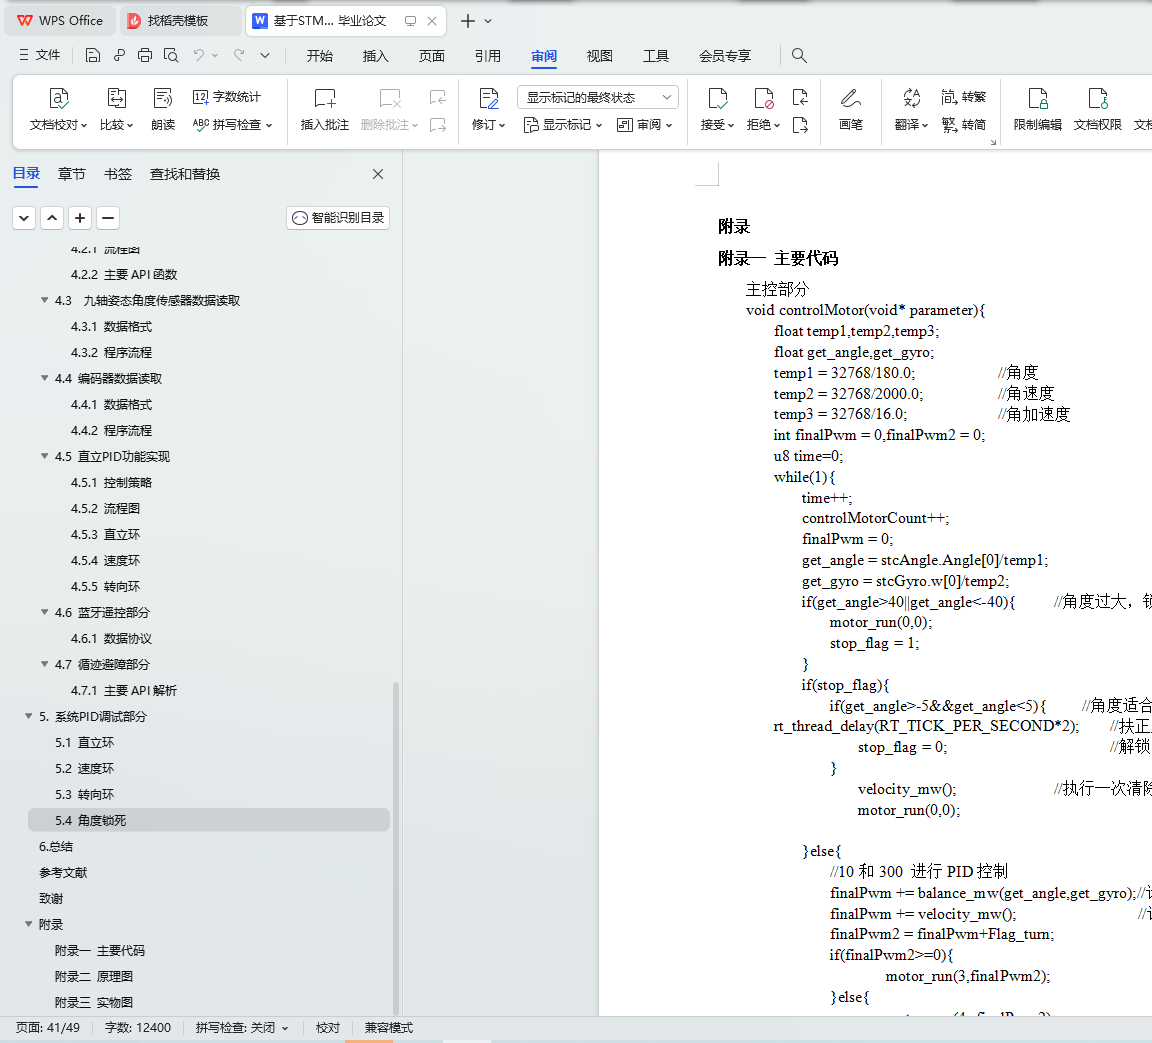
Task: Open 文档权限 document permissions
Action: (1098, 110)
